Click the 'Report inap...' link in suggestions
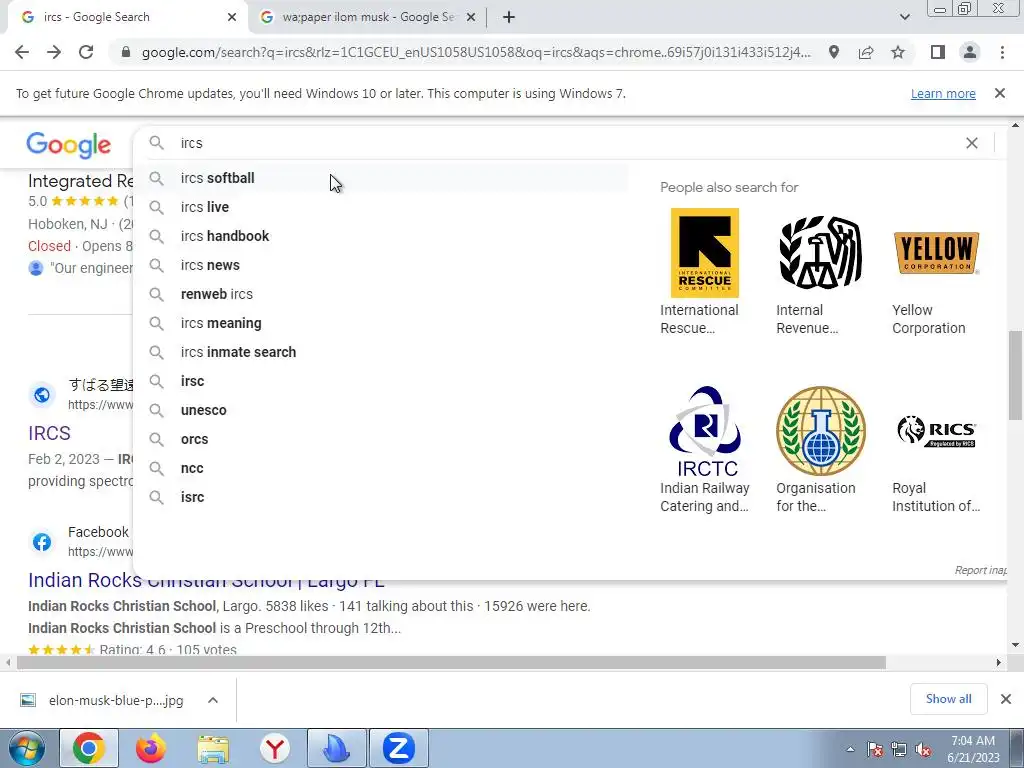Image resolution: width=1024 pixels, height=768 pixels. [980, 570]
